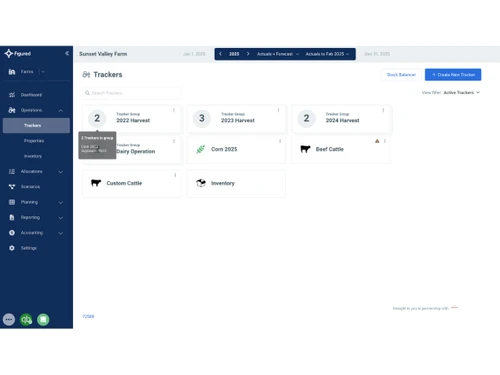Open options menu for 2024 Harvest
This screenshot has height=375, width=500.
point(383,110)
